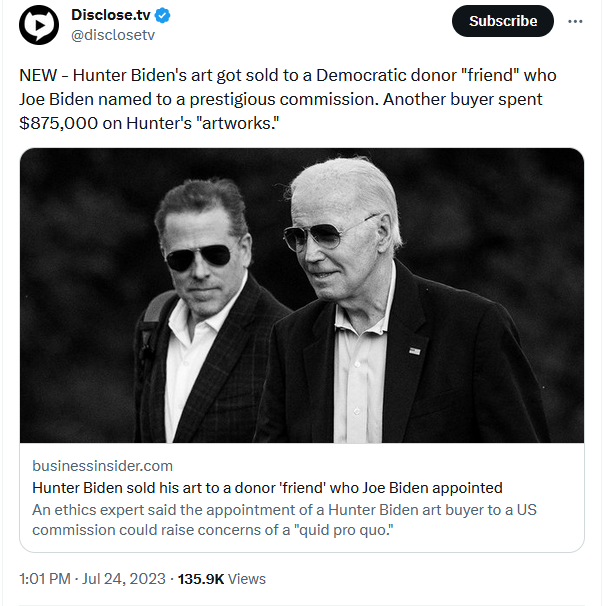Click the @disclosetv handle
608x606 pixels.
point(113,36)
